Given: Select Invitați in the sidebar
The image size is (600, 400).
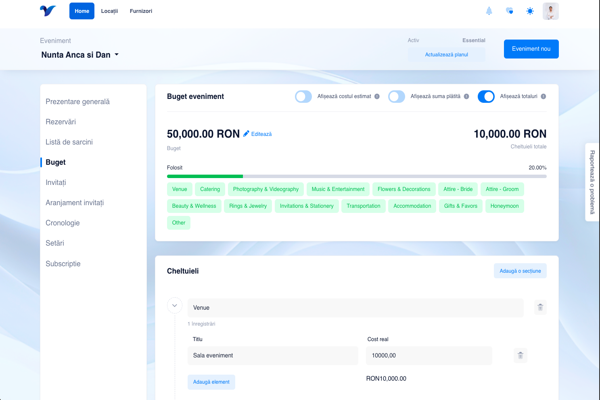Looking at the screenshot, I should [56, 182].
